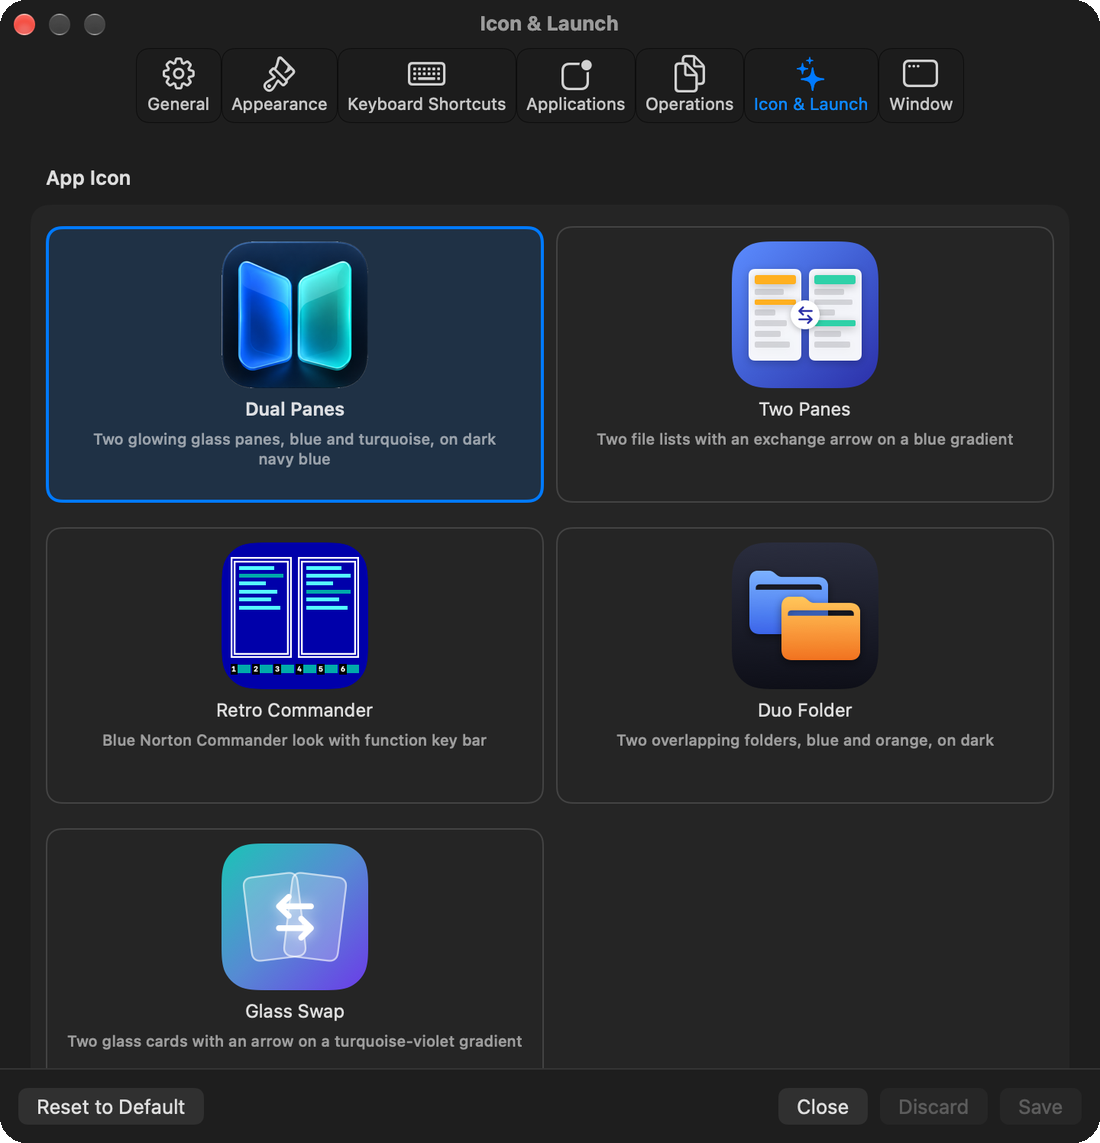Click 'Two overlapping folders' description
Screen dimensions: 1100x1143
[x=805, y=740]
